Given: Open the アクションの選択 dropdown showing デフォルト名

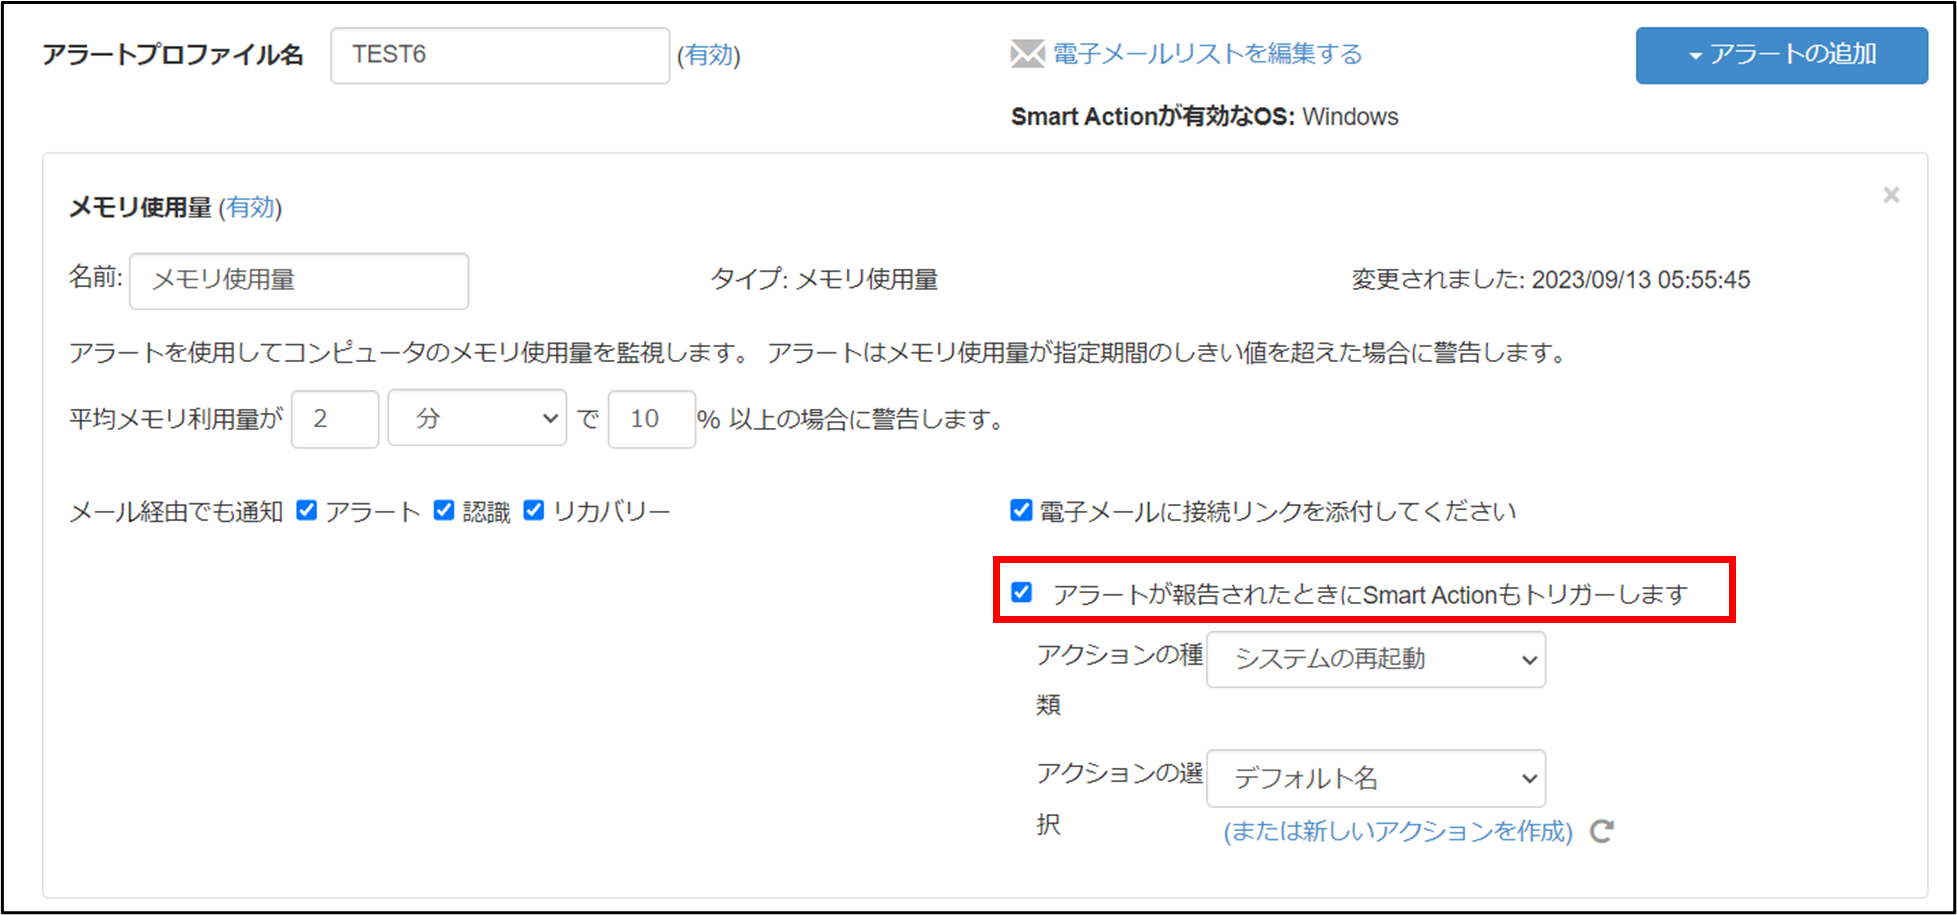Looking at the screenshot, I should click(x=1376, y=778).
